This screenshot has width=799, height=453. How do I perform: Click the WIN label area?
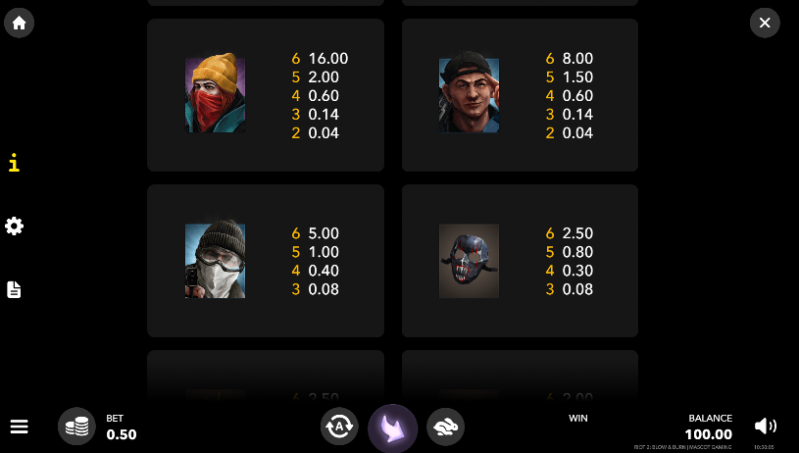(578, 418)
